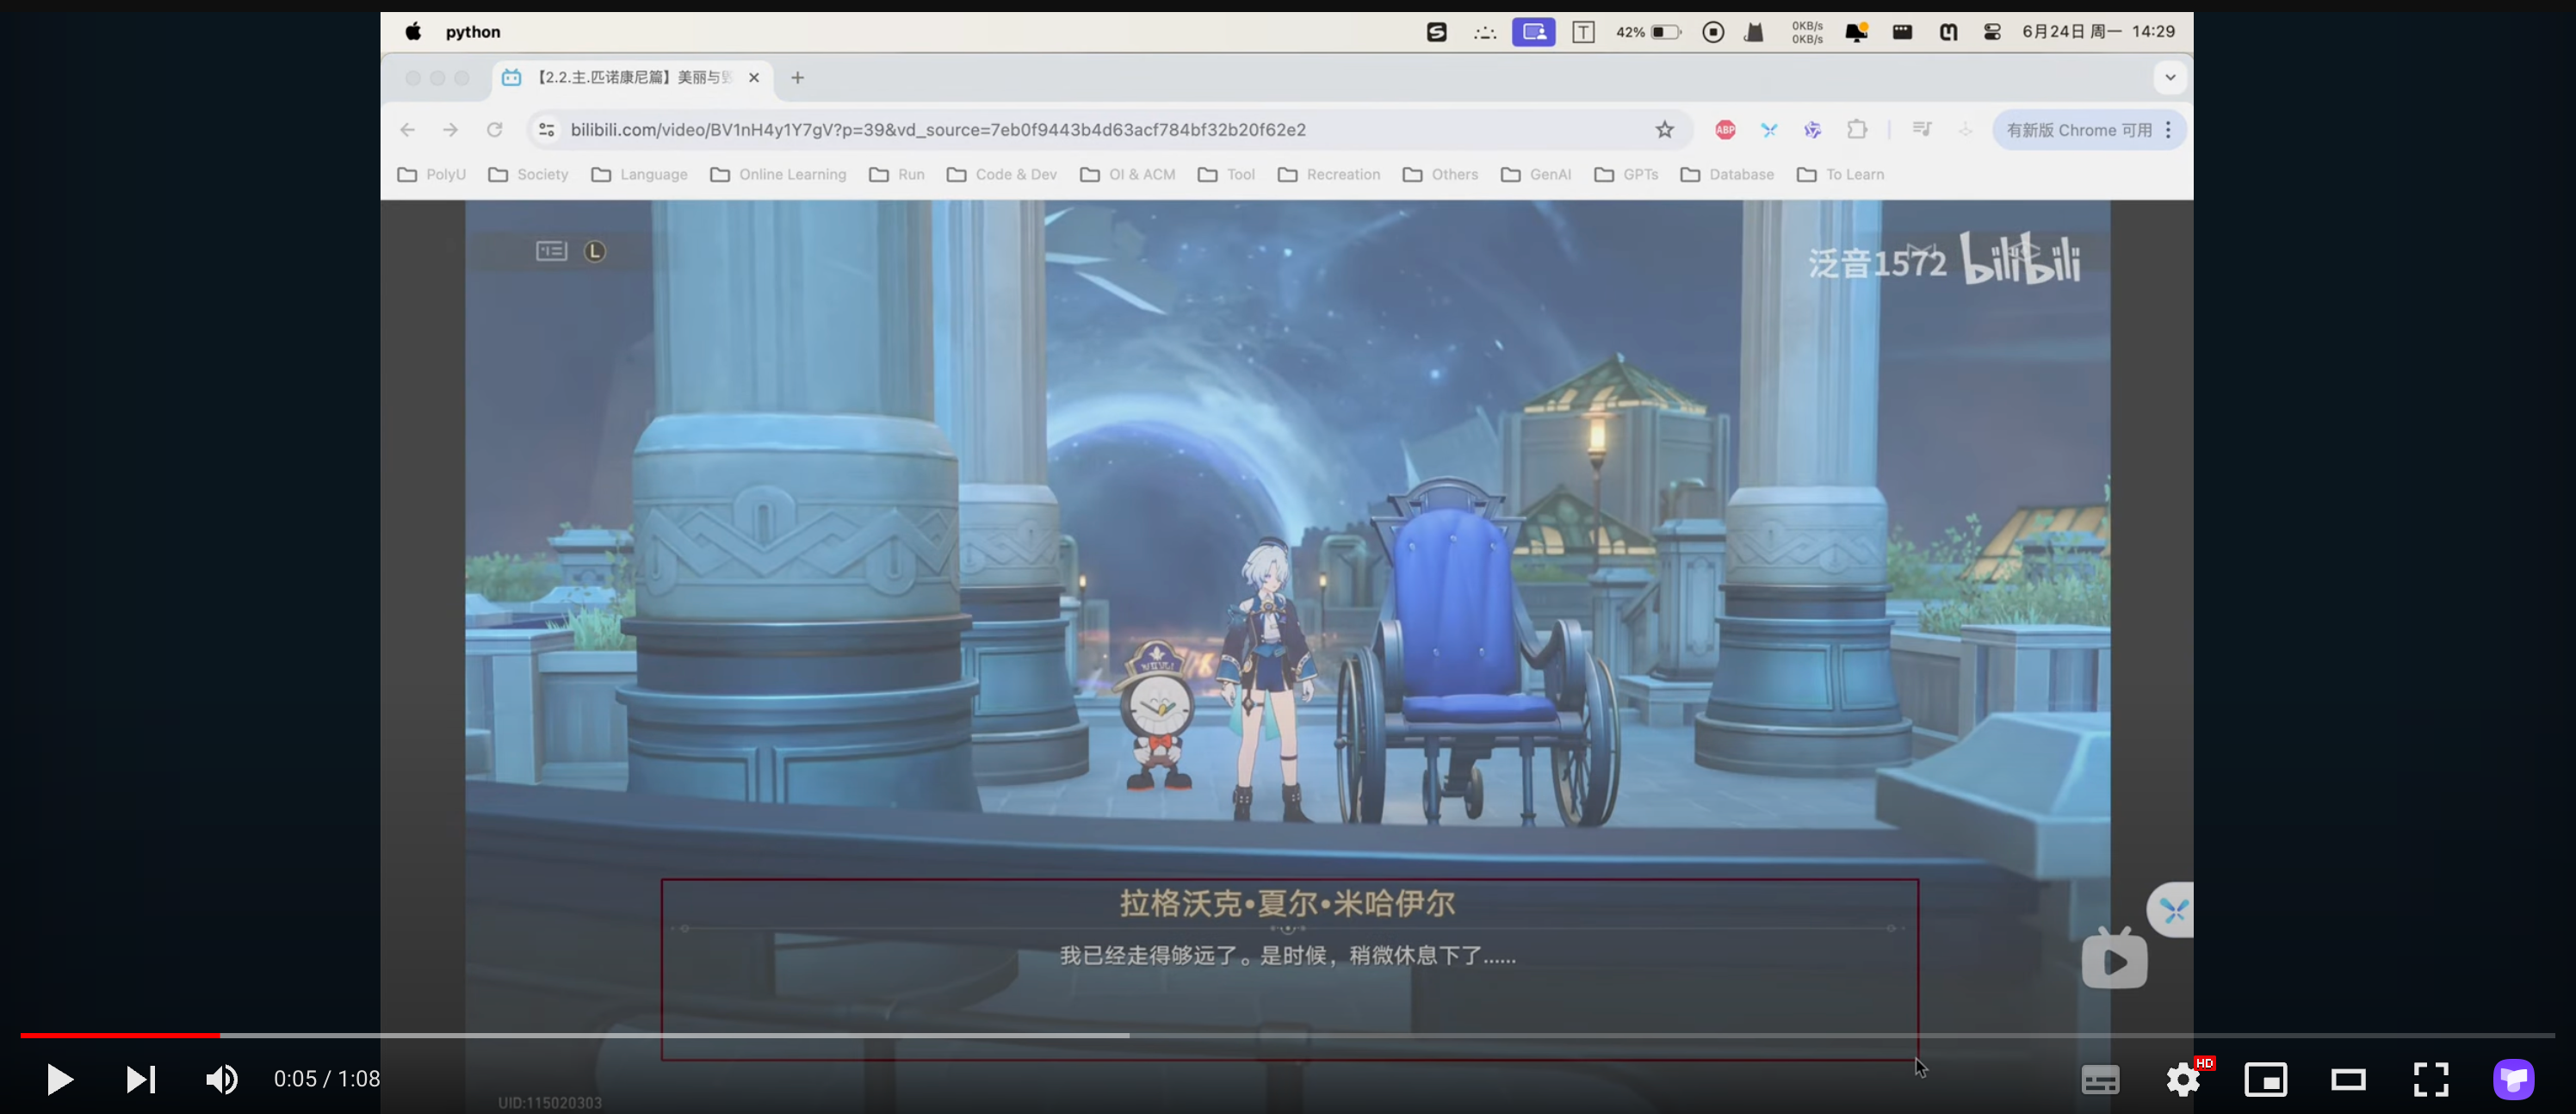Switch to theater mode

(x=2348, y=1080)
